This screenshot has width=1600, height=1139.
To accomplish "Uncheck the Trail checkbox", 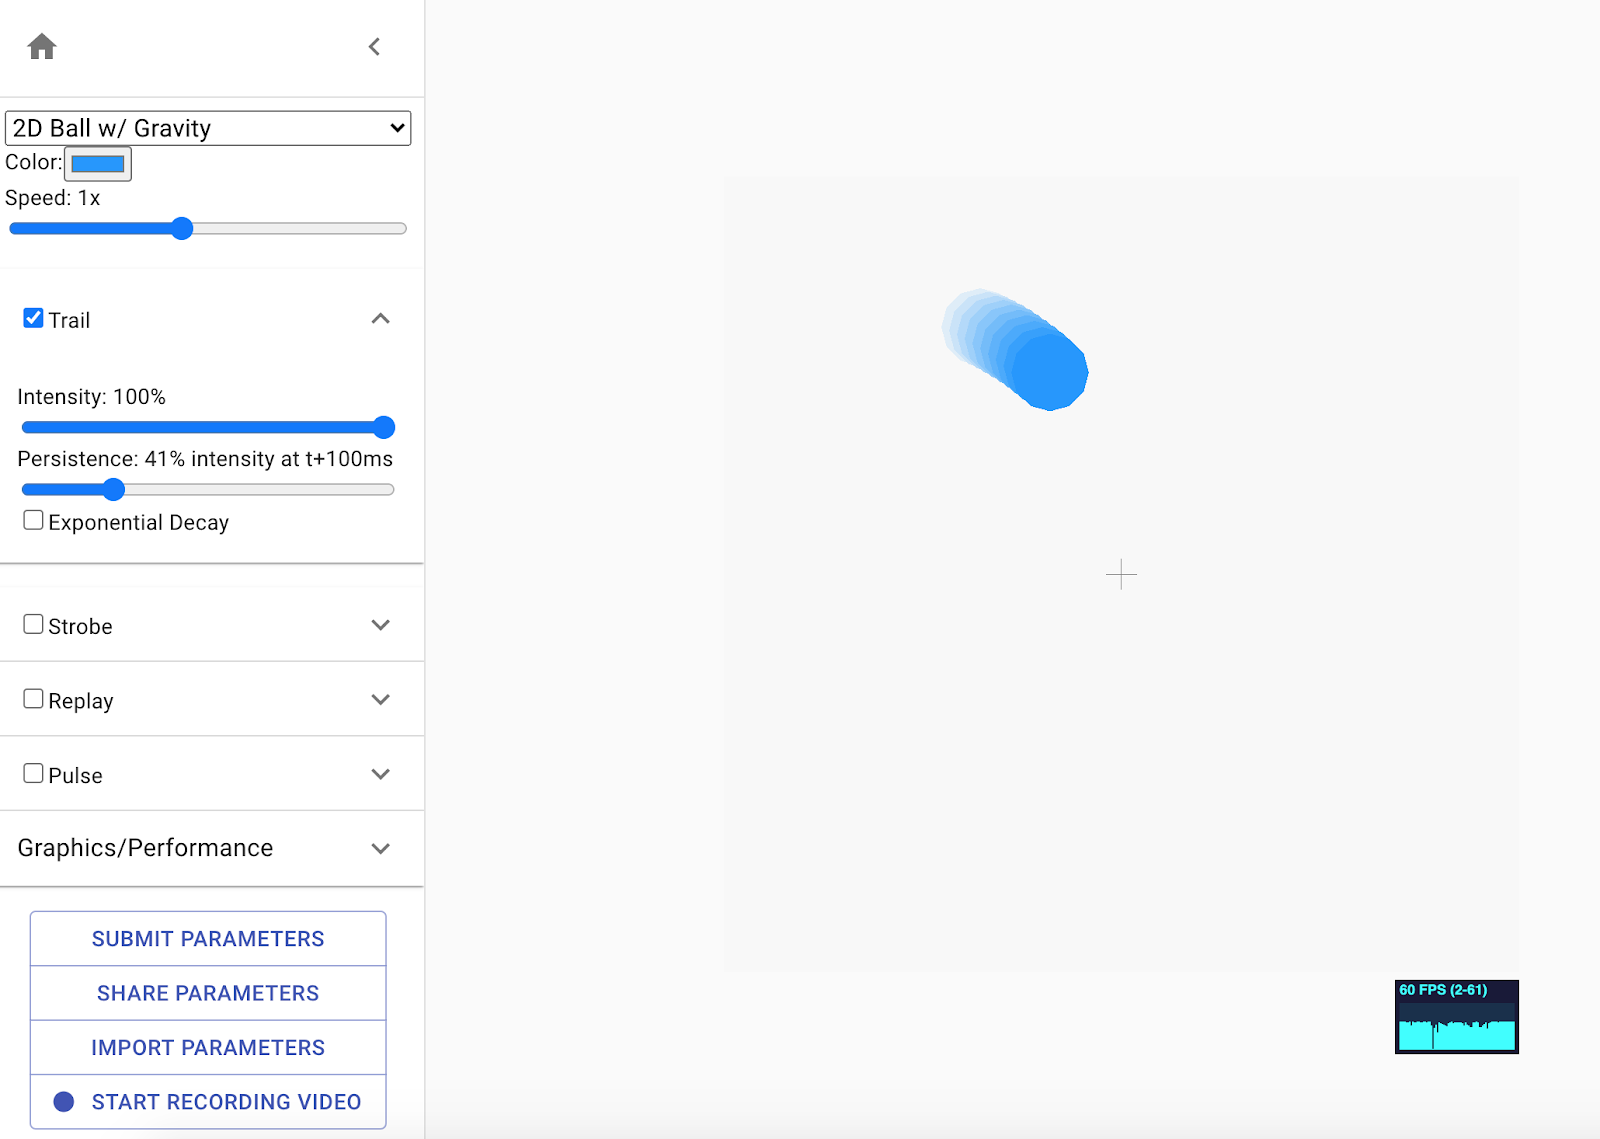I will coord(33,318).
